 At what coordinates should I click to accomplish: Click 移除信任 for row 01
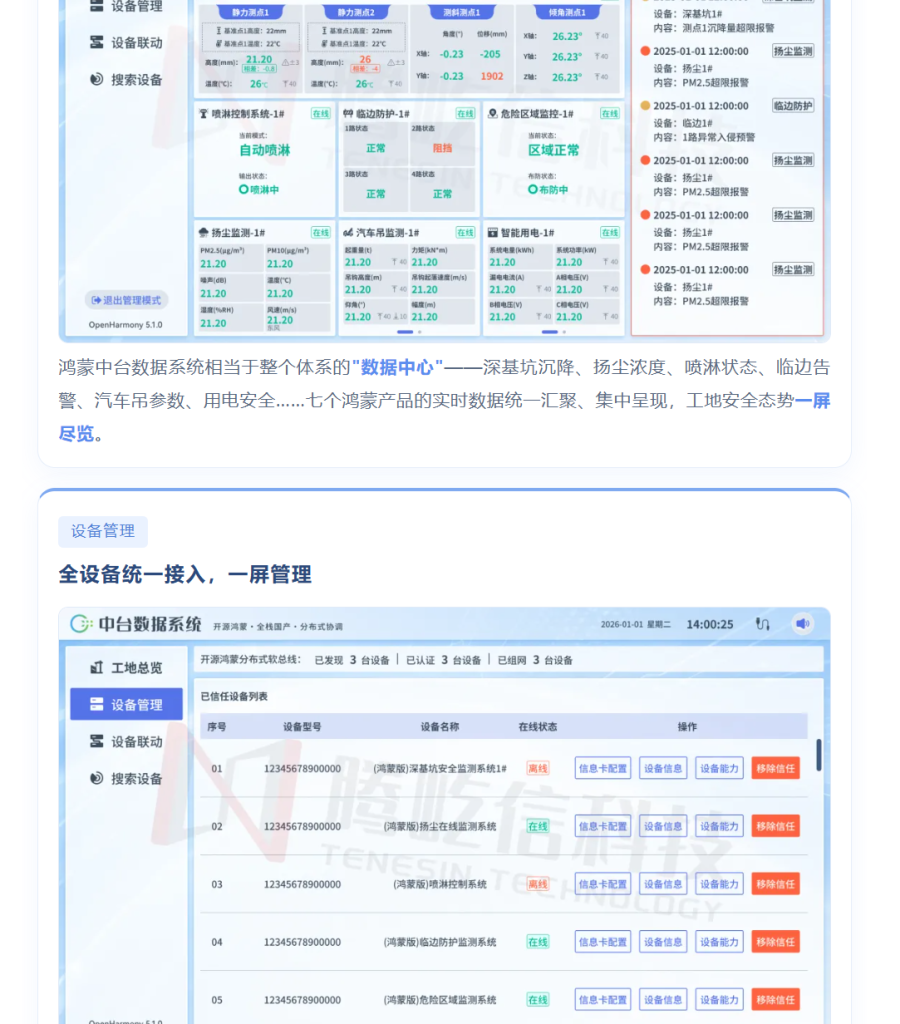click(776, 769)
